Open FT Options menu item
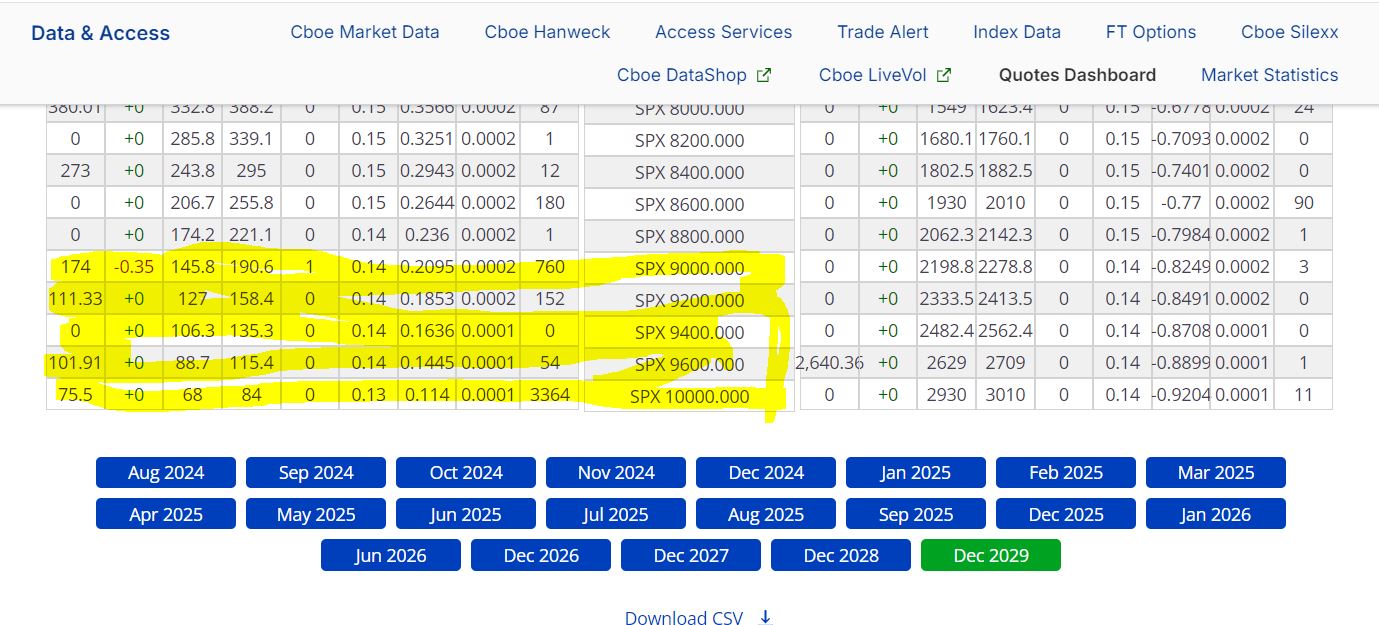 1151,32
